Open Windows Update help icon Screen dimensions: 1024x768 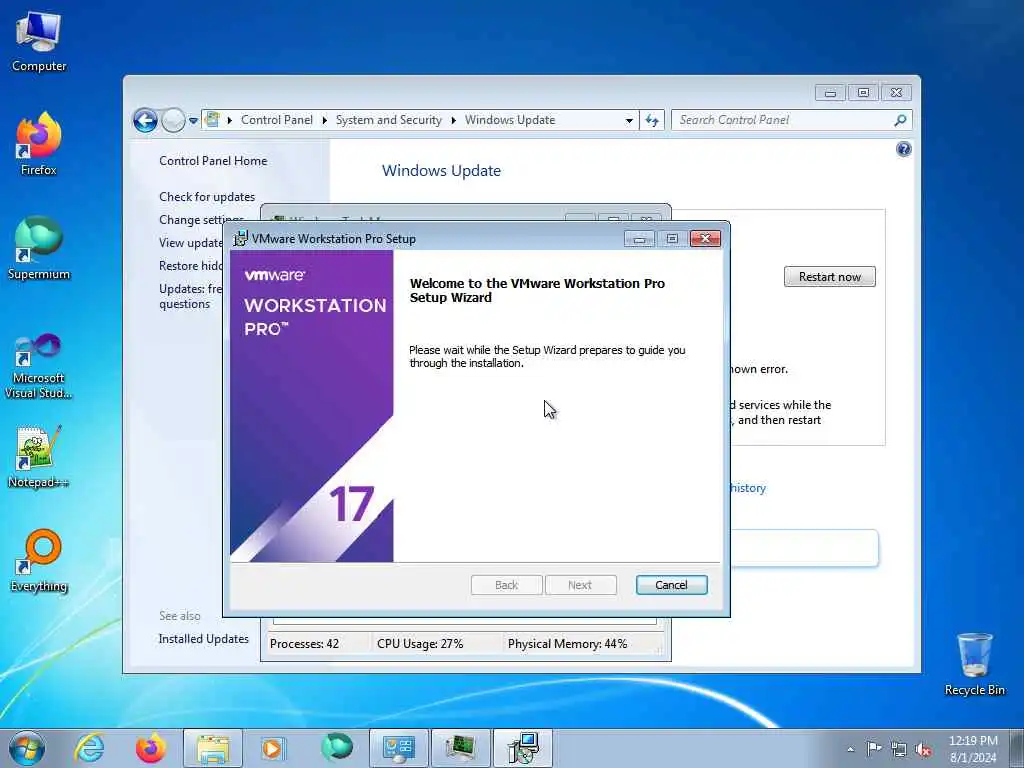pos(903,150)
